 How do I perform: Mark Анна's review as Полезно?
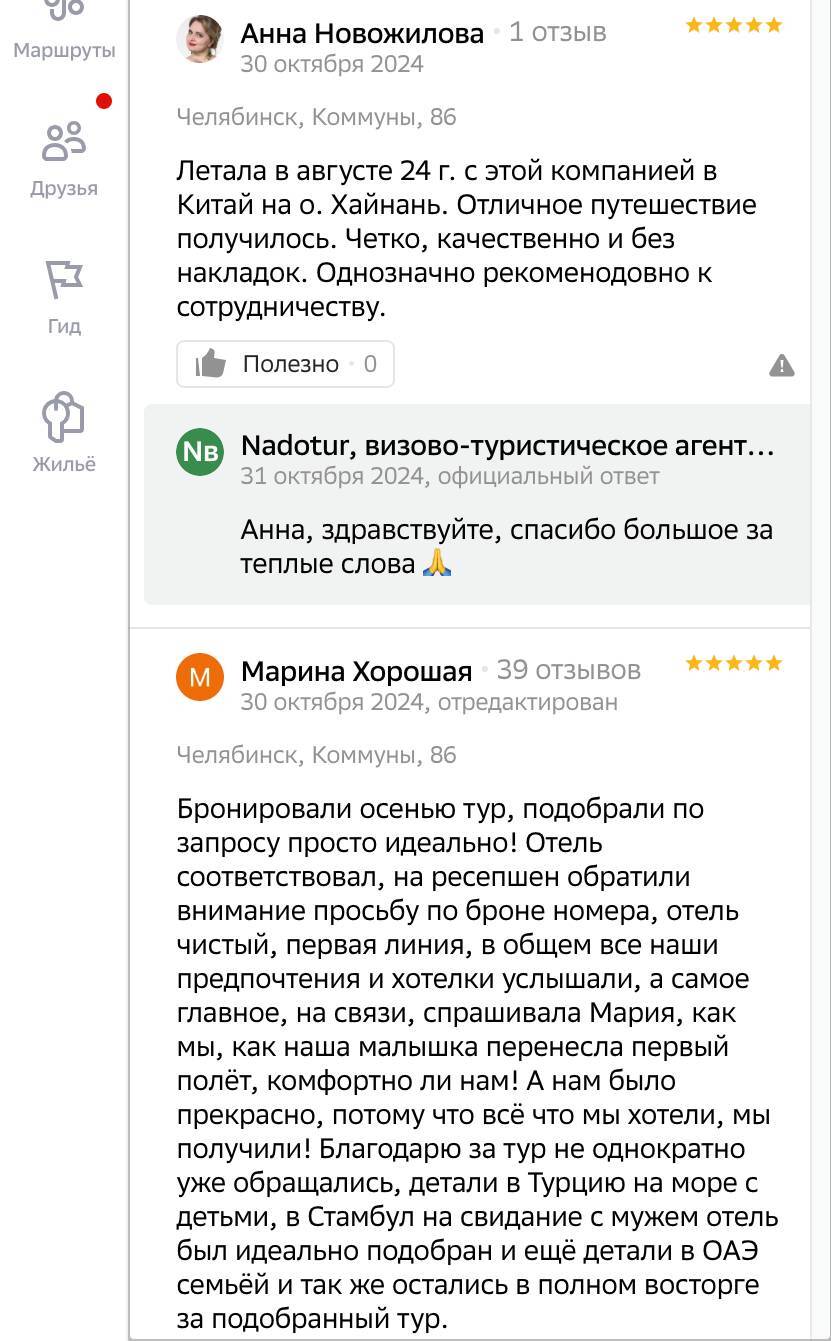tap(285, 364)
